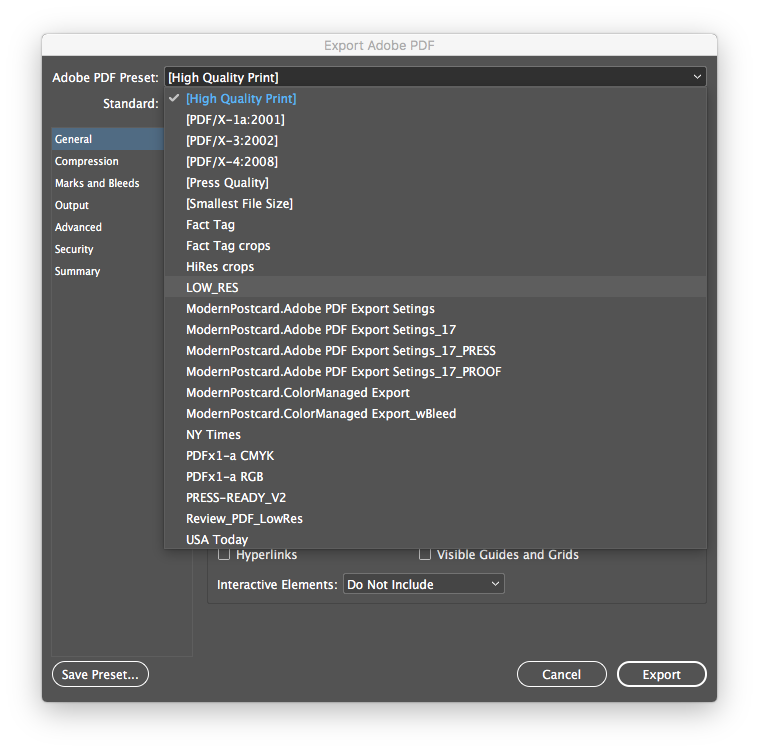Go to the Security section

[74, 250]
